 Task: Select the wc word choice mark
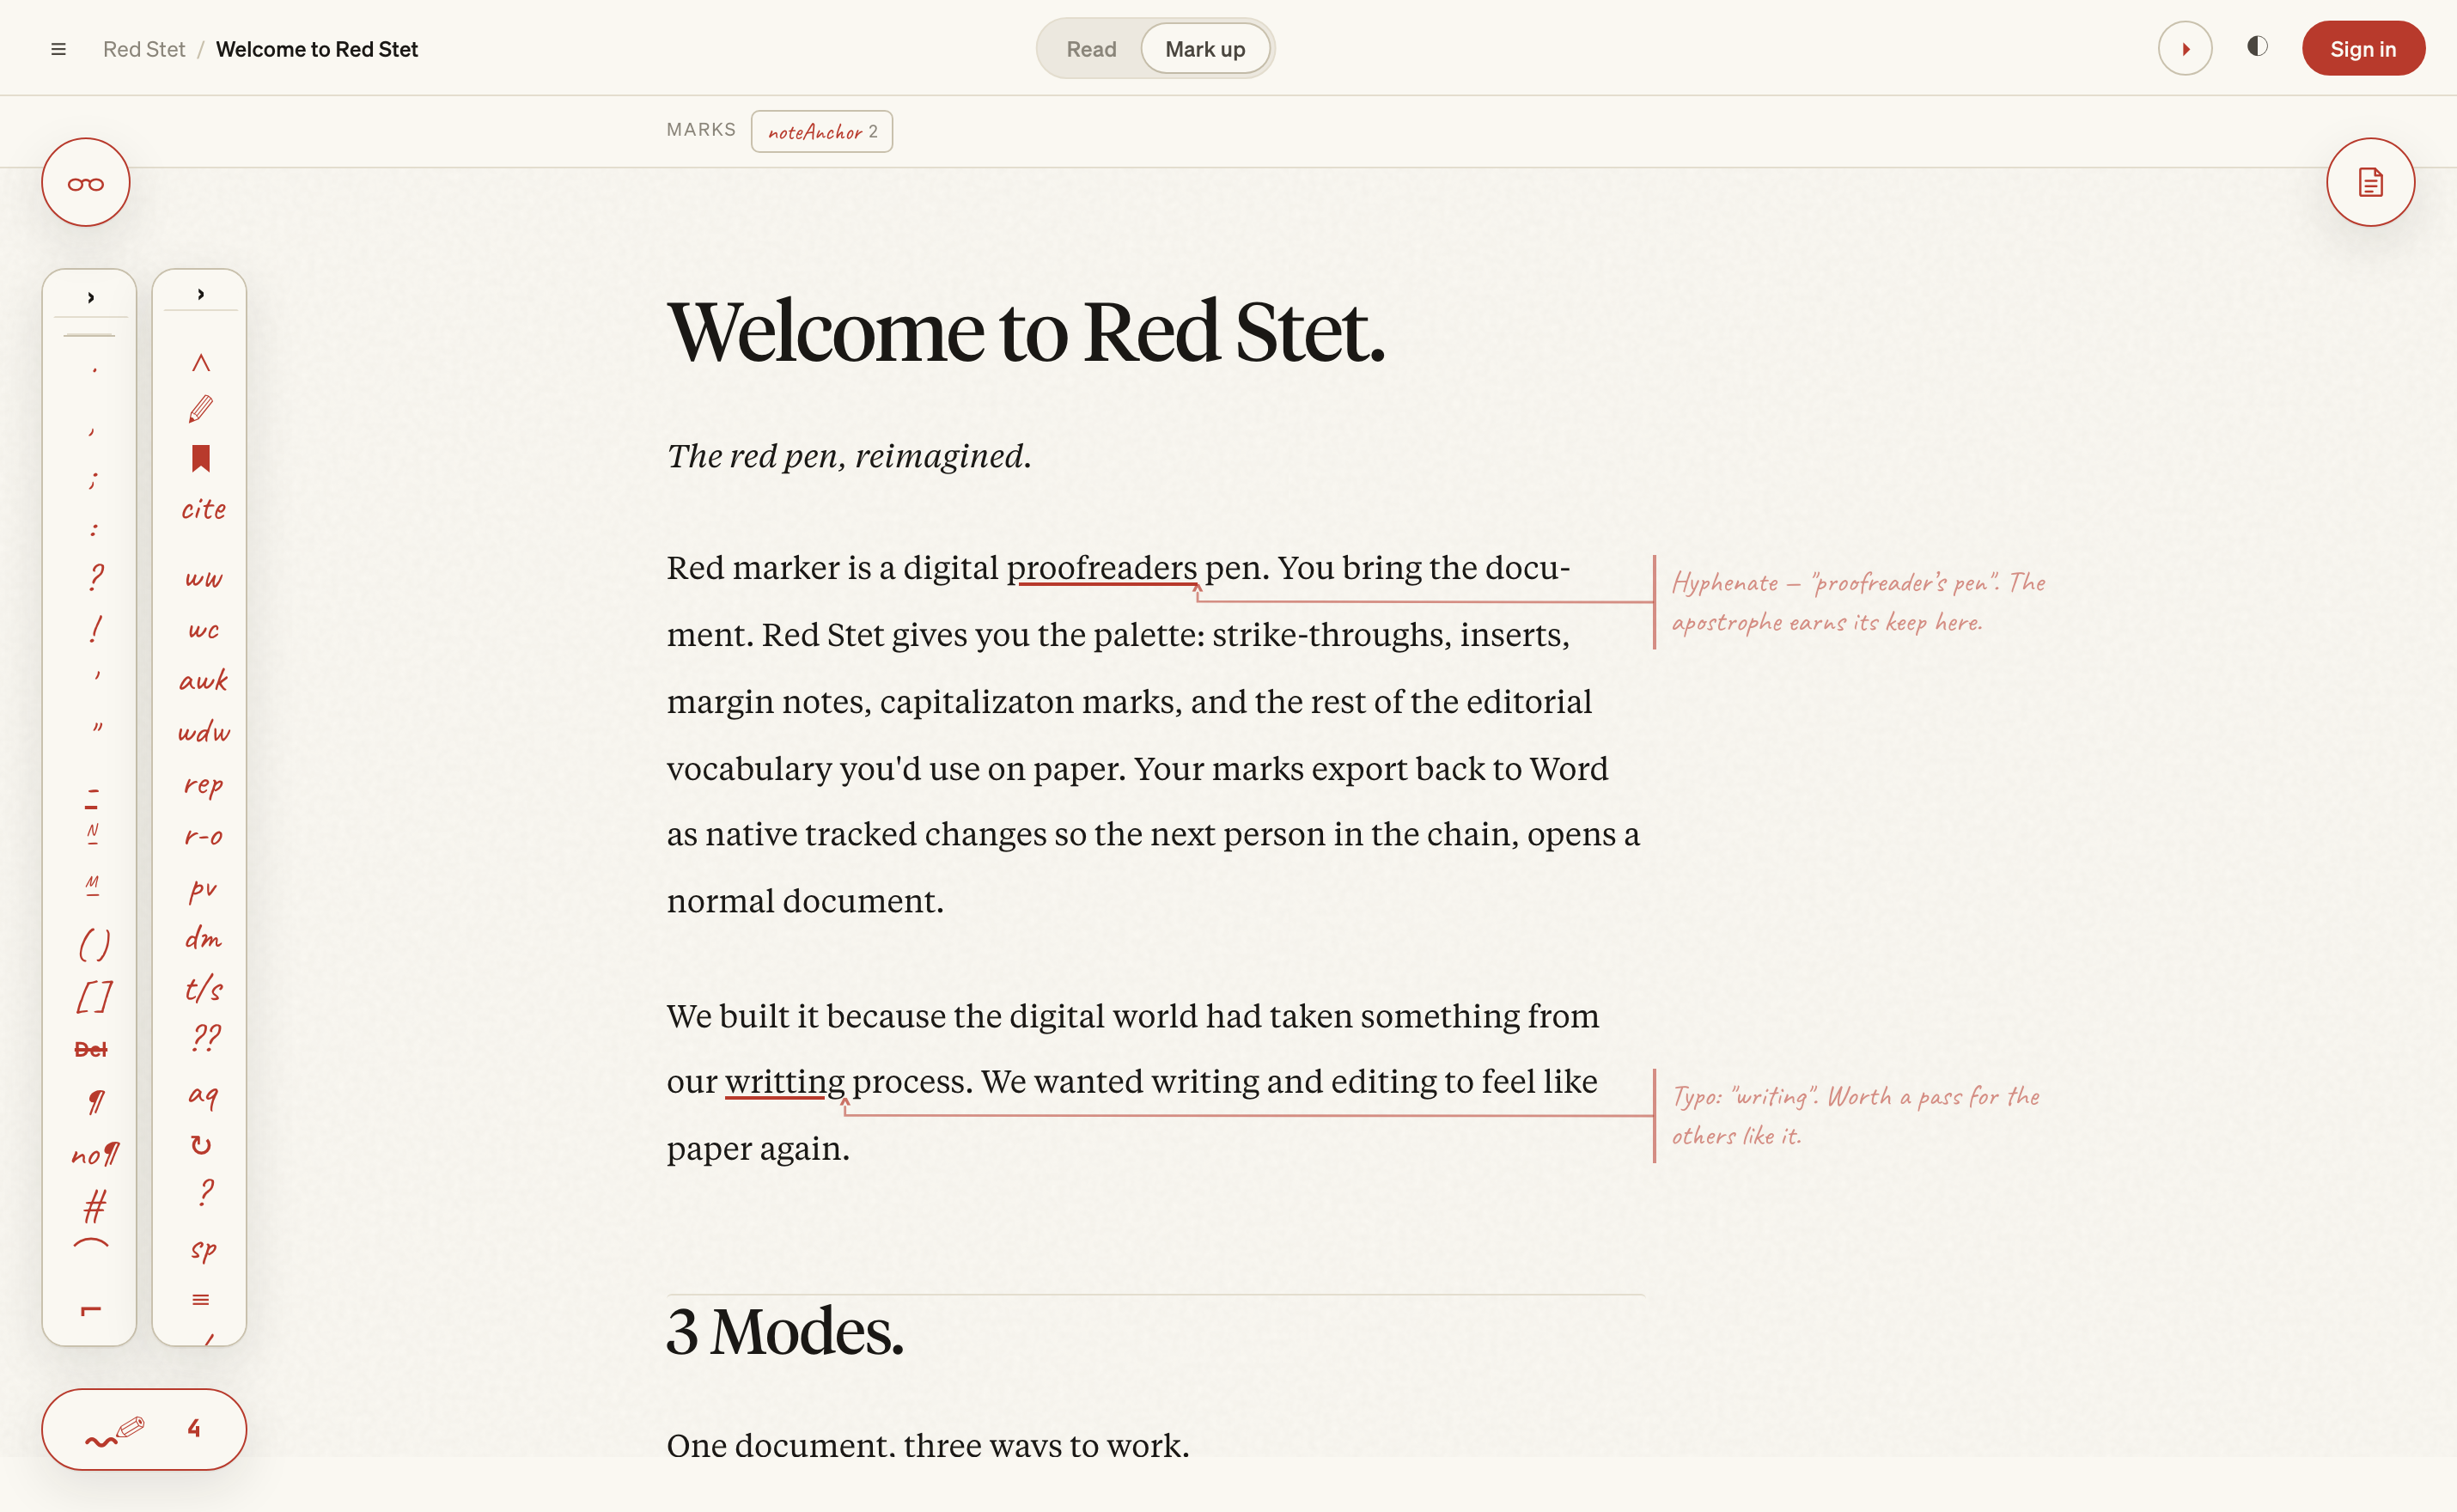pos(203,630)
